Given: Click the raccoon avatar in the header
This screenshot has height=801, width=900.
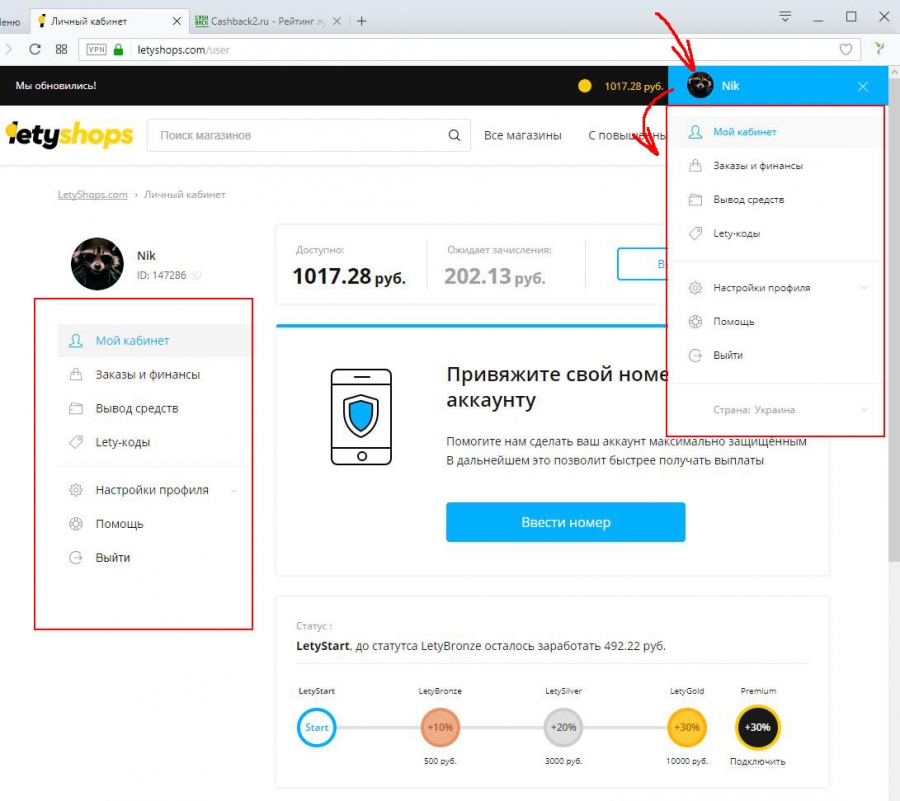Looking at the screenshot, I should pos(700,85).
